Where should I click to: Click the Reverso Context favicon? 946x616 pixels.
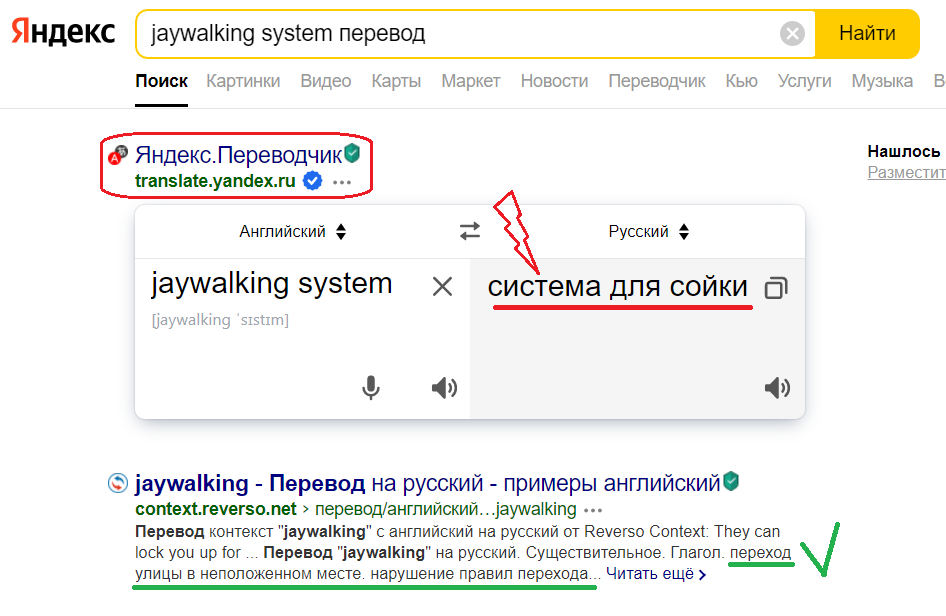click(118, 483)
